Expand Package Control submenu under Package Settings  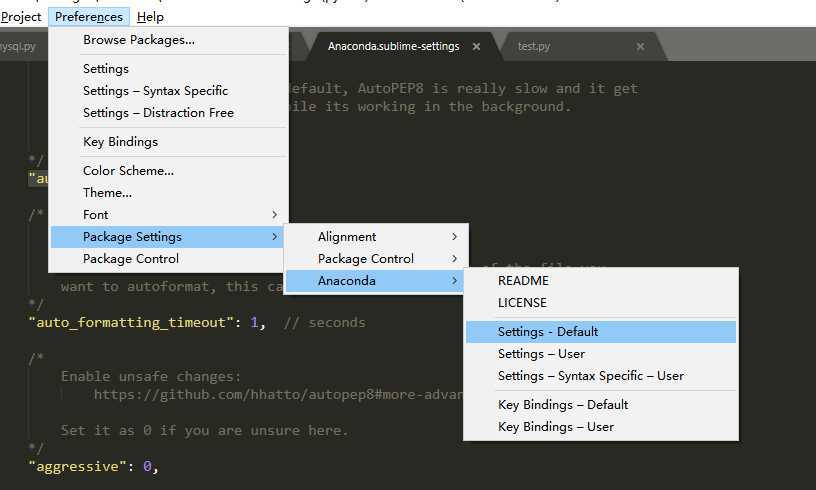376,259
